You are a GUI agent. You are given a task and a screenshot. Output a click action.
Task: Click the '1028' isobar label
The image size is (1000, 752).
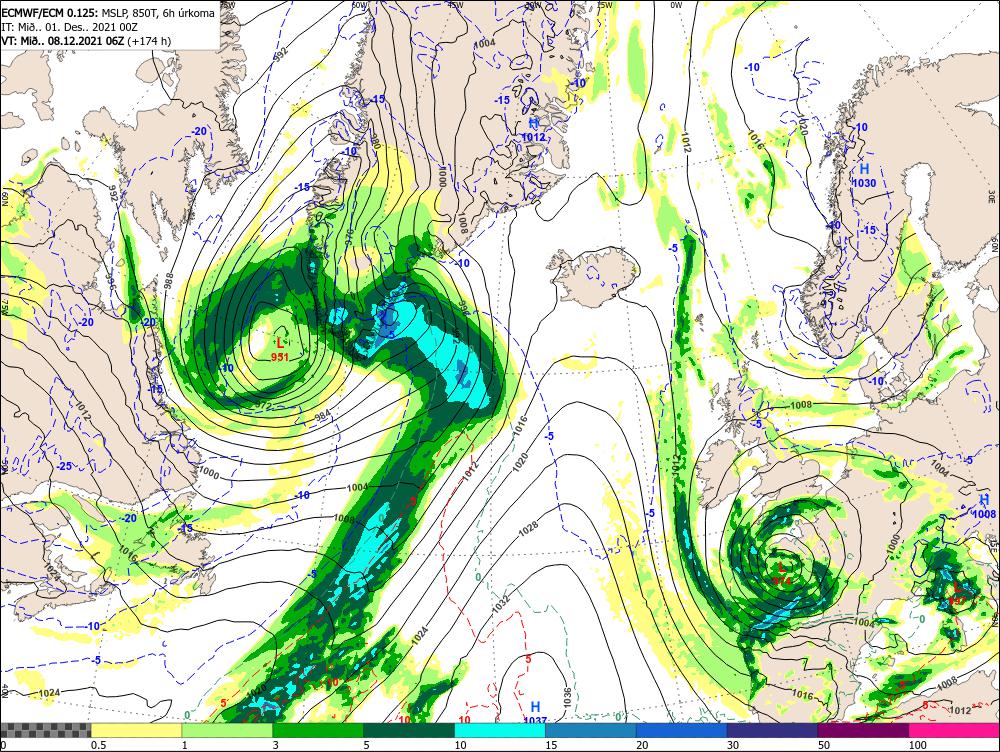point(528,527)
